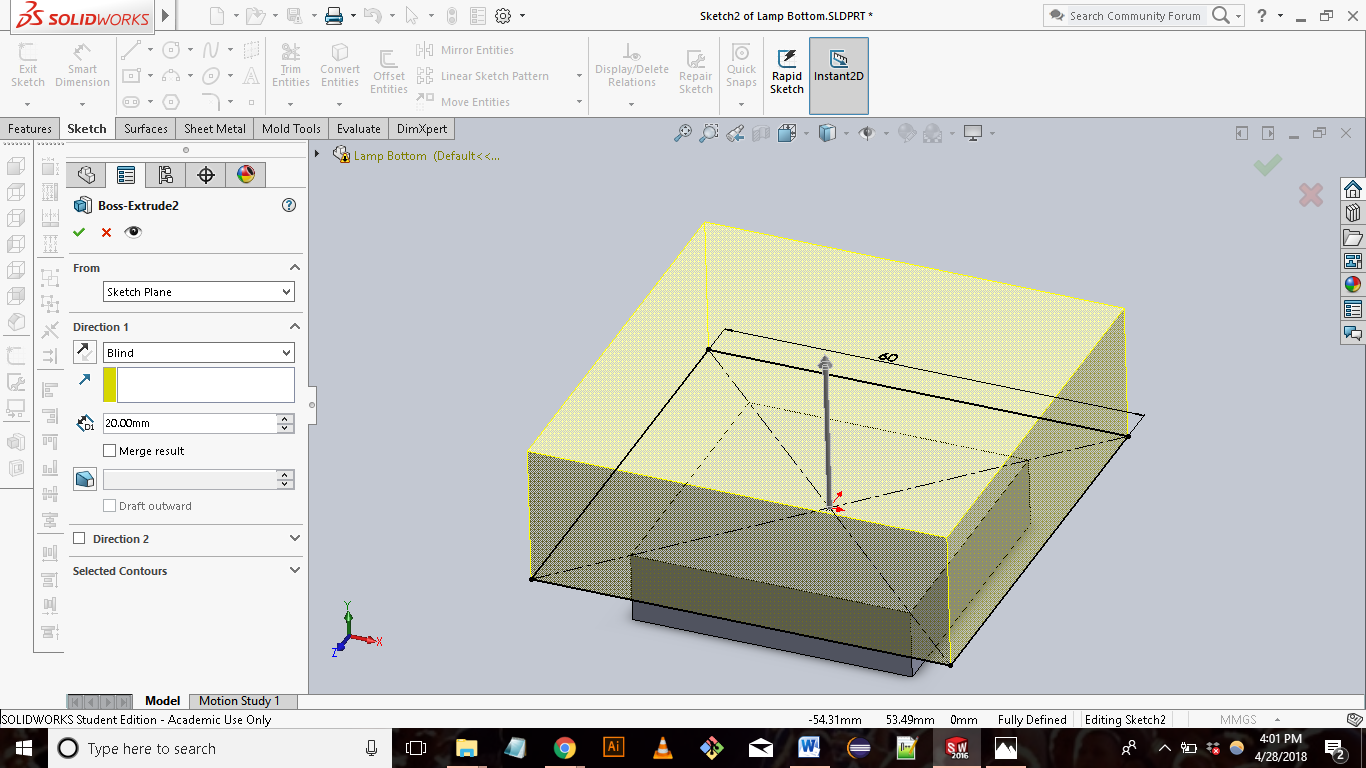Click the extrude depth 20.00mm field
Screen dimensions: 1366x768
[x=190, y=423]
